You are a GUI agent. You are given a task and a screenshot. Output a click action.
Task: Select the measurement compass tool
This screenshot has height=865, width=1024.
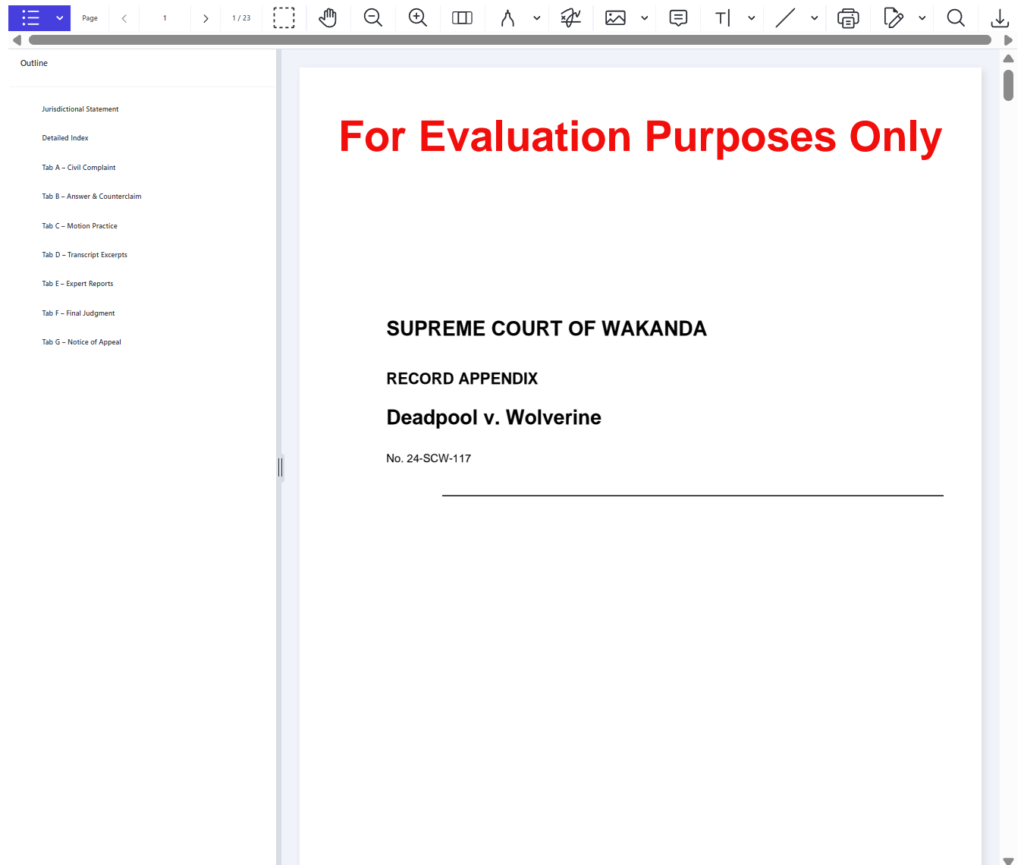507,18
